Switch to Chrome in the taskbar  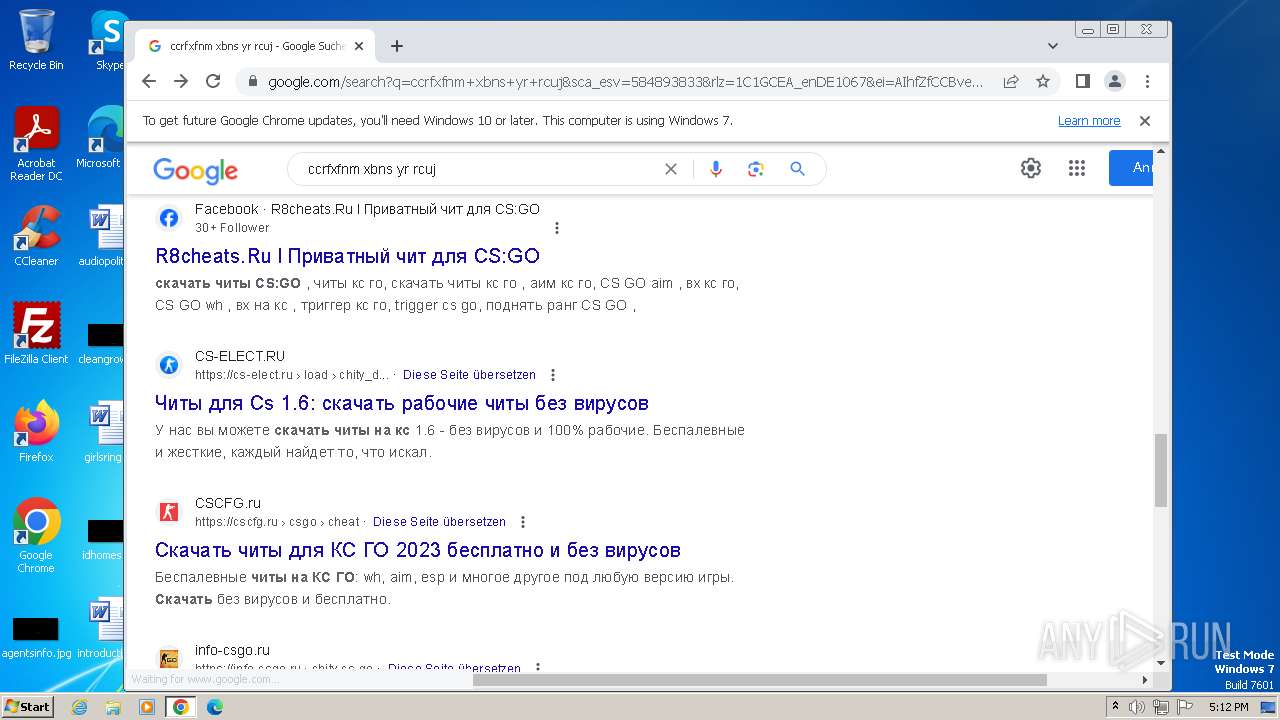click(x=181, y=707)
